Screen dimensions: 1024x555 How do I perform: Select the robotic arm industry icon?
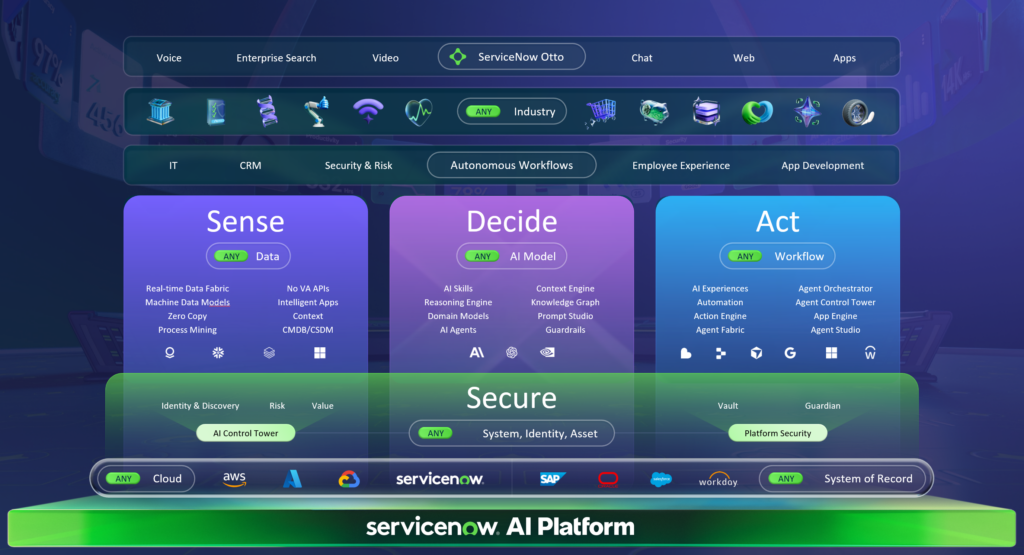317,112
